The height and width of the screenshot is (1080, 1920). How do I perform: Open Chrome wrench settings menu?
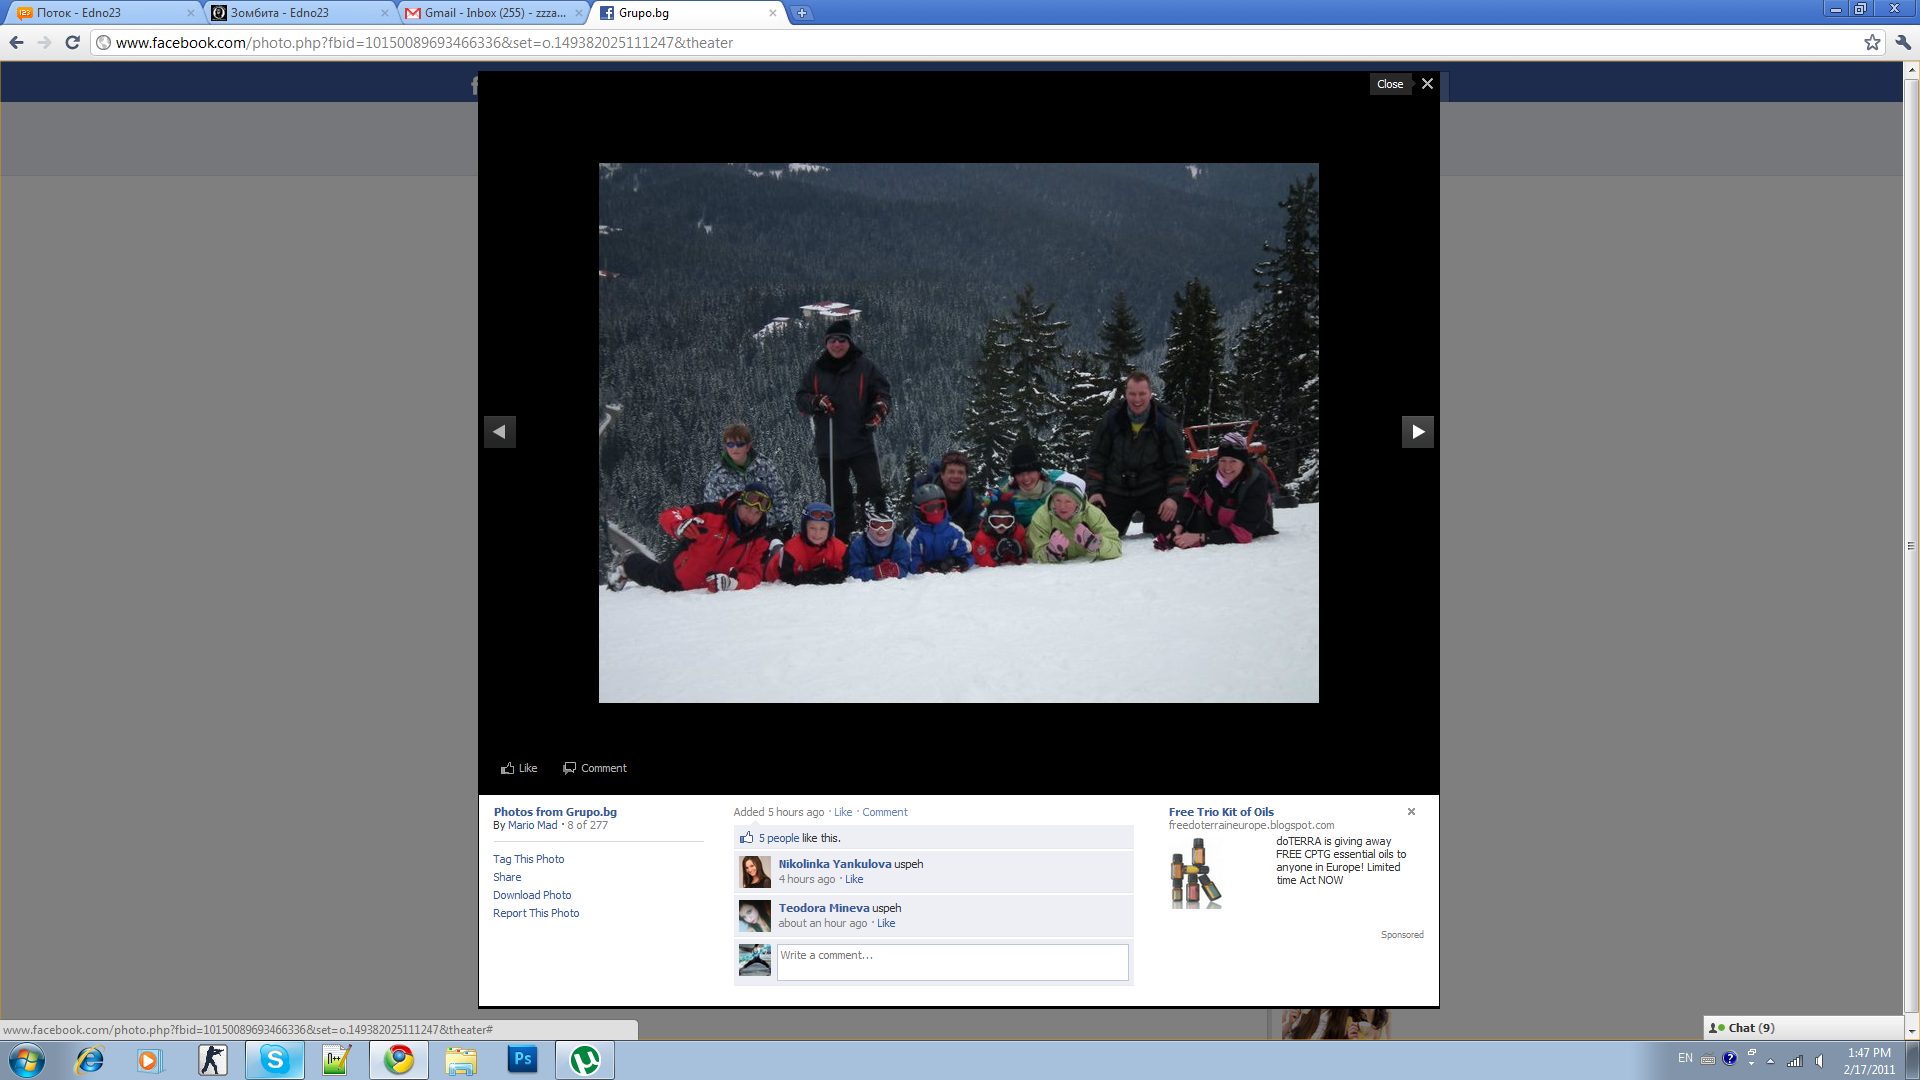click(x=1903, y=42)
